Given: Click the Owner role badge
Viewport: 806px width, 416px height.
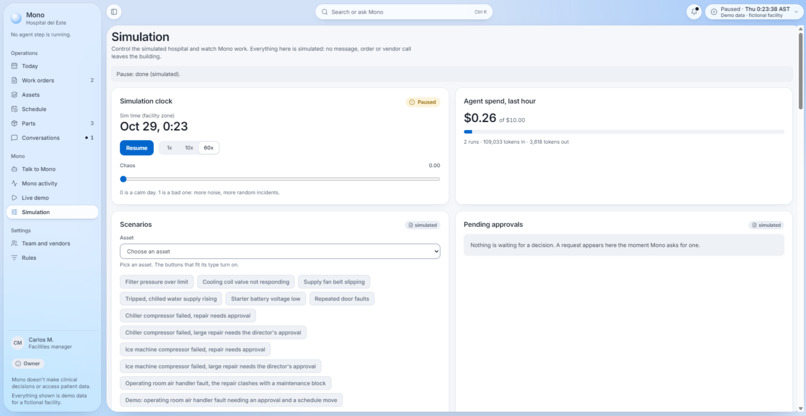Looking at the screenshot, I should tap(28, 364).
